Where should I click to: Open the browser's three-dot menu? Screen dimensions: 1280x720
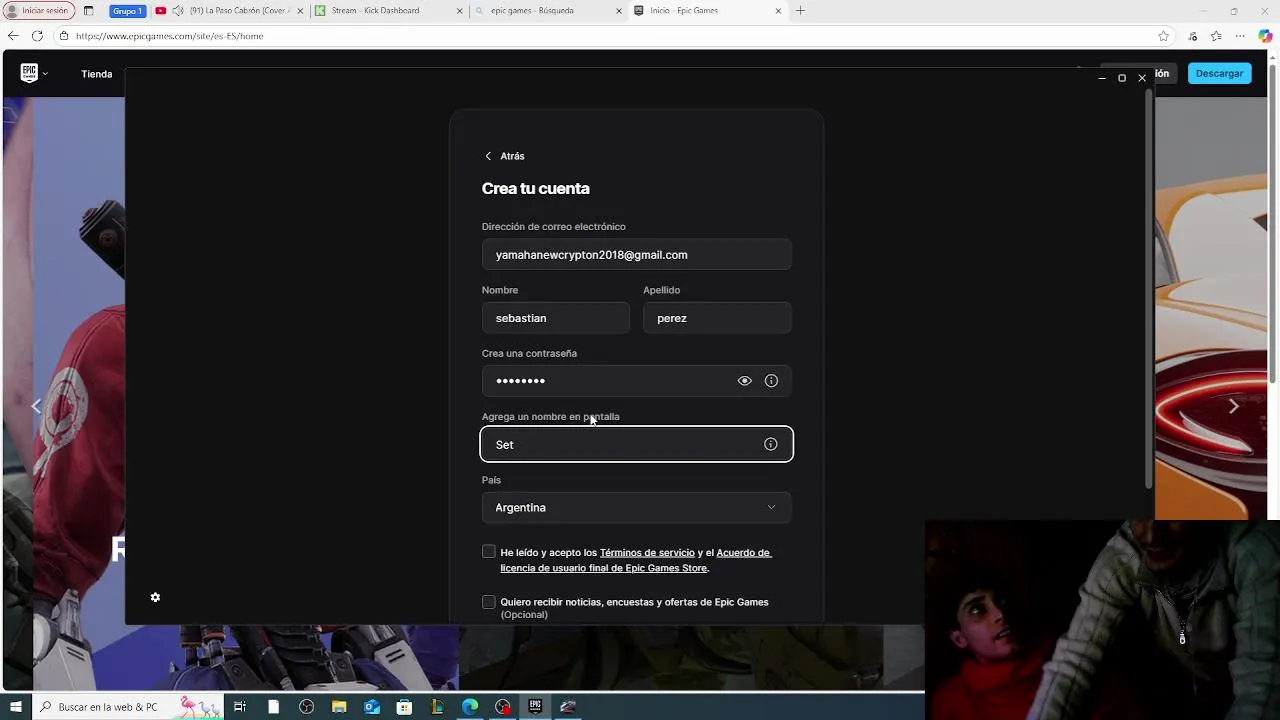[1240, 36]
